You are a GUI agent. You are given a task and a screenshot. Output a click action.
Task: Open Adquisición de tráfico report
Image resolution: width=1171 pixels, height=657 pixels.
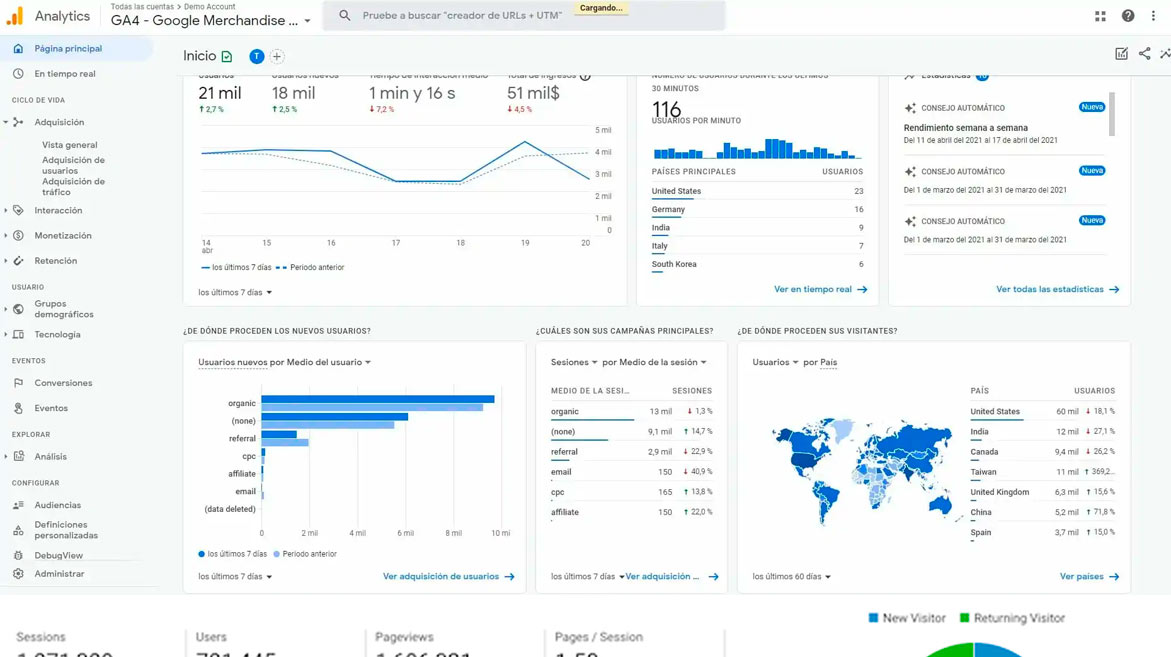[73, 187]
